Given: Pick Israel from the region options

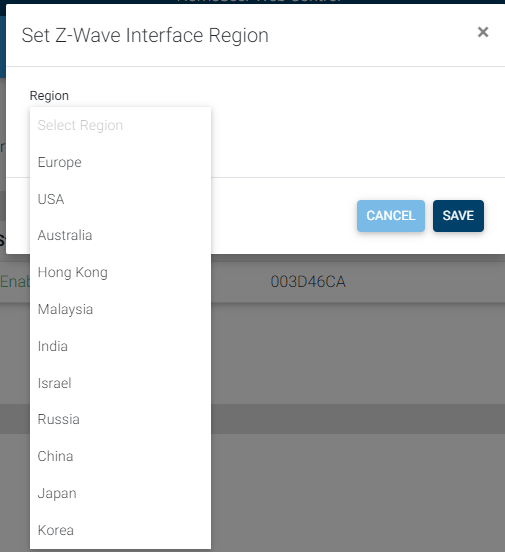Looking at the screenshot, I should pyautogui.click(x=120, y=383).
